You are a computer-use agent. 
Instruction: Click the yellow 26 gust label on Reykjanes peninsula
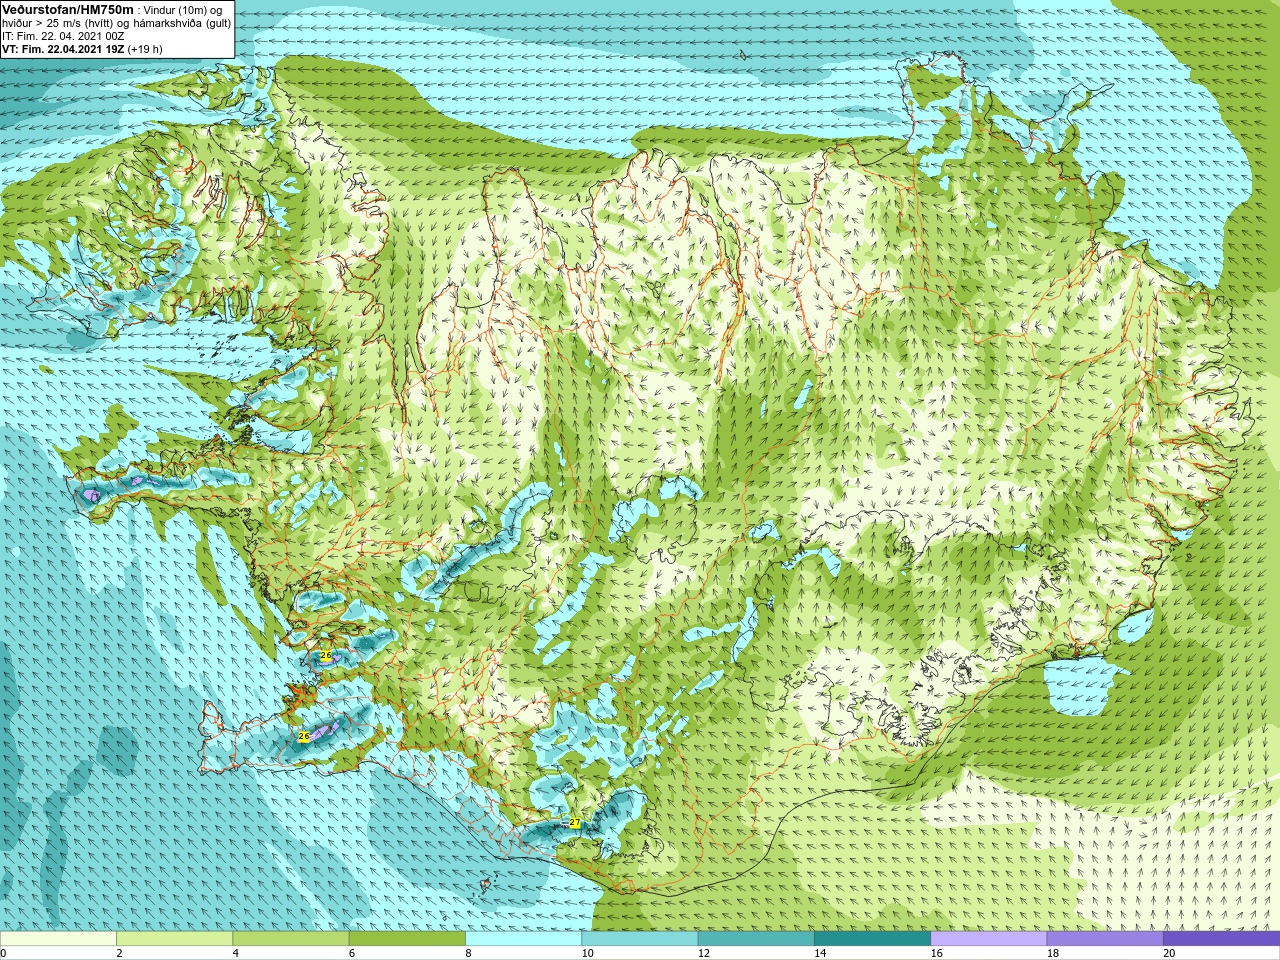pyautogui.click(x=304, y=736)
